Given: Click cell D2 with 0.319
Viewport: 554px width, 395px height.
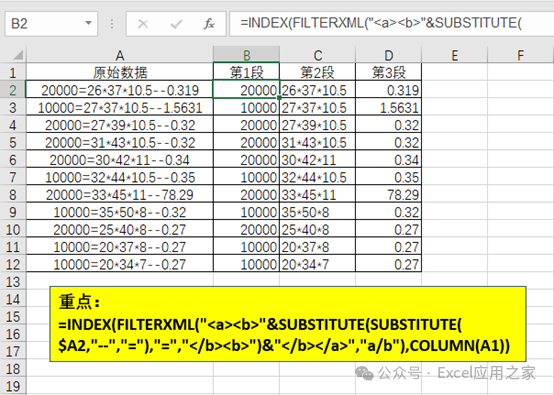Looking at the screenshot, I should (388, 90).
